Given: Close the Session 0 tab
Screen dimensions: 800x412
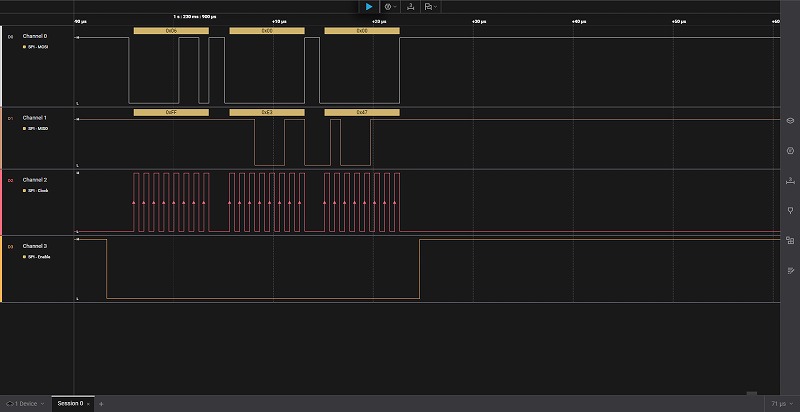Looking at the screenshot, I should tap(89, 404).
